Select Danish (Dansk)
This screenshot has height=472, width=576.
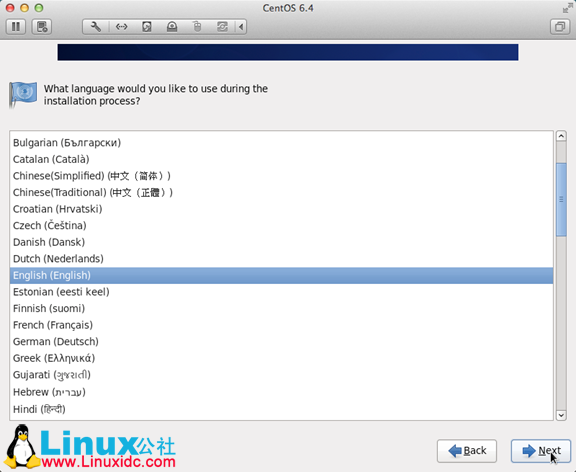point(281,242)
